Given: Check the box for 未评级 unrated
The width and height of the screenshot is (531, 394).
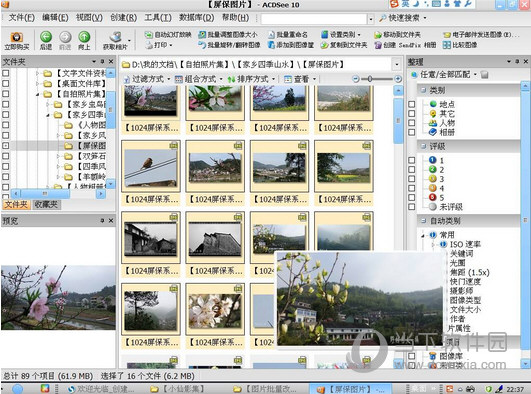Looking at the screenshot, I should pos(411,207).
